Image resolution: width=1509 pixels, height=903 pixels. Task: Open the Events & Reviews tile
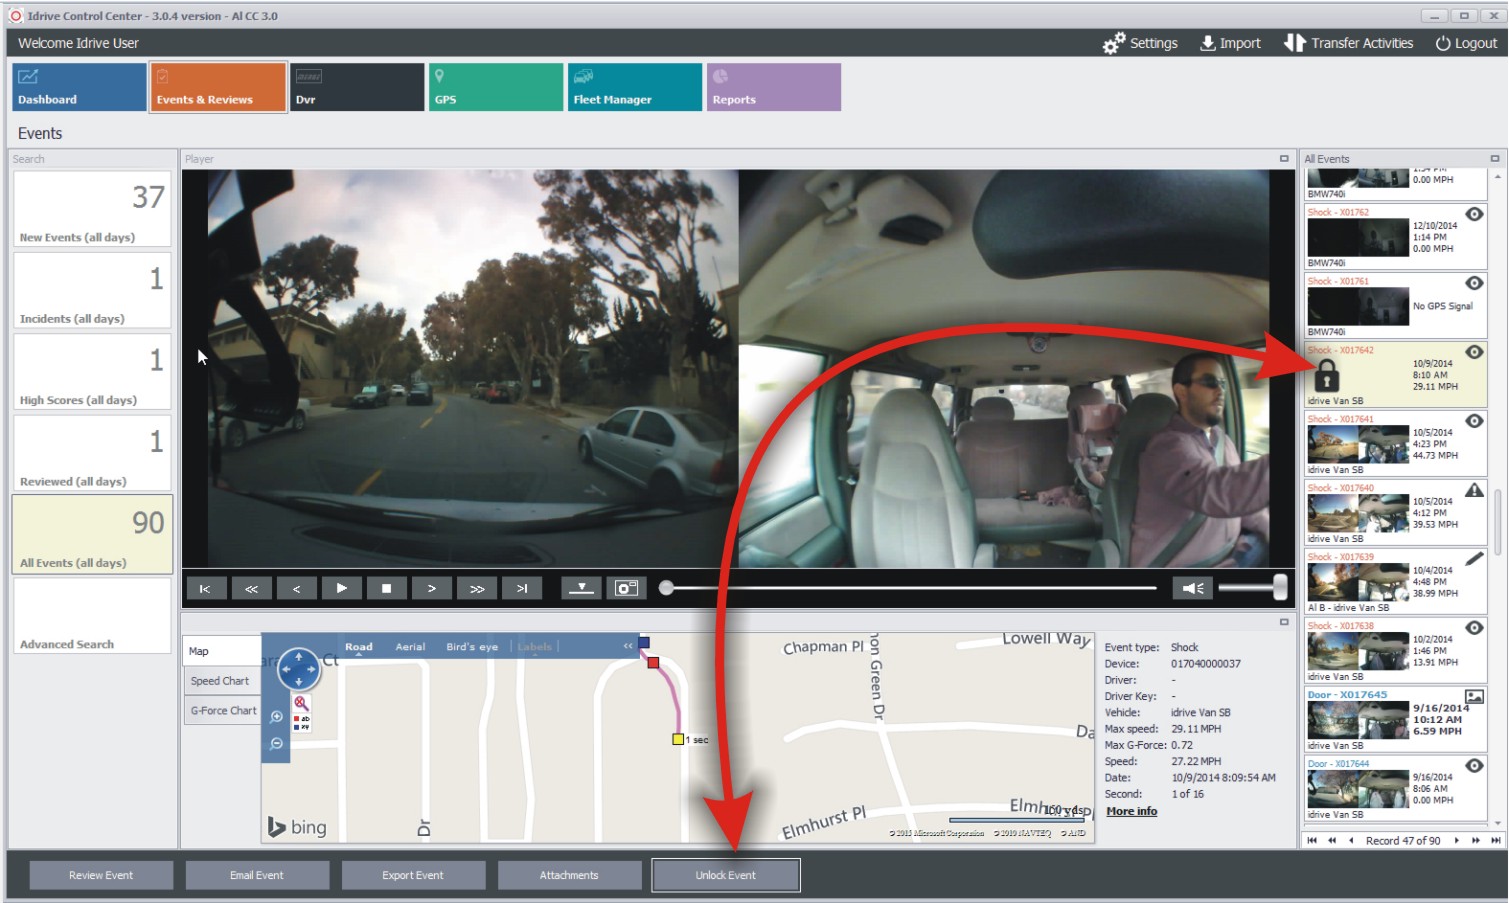(218, 87)
